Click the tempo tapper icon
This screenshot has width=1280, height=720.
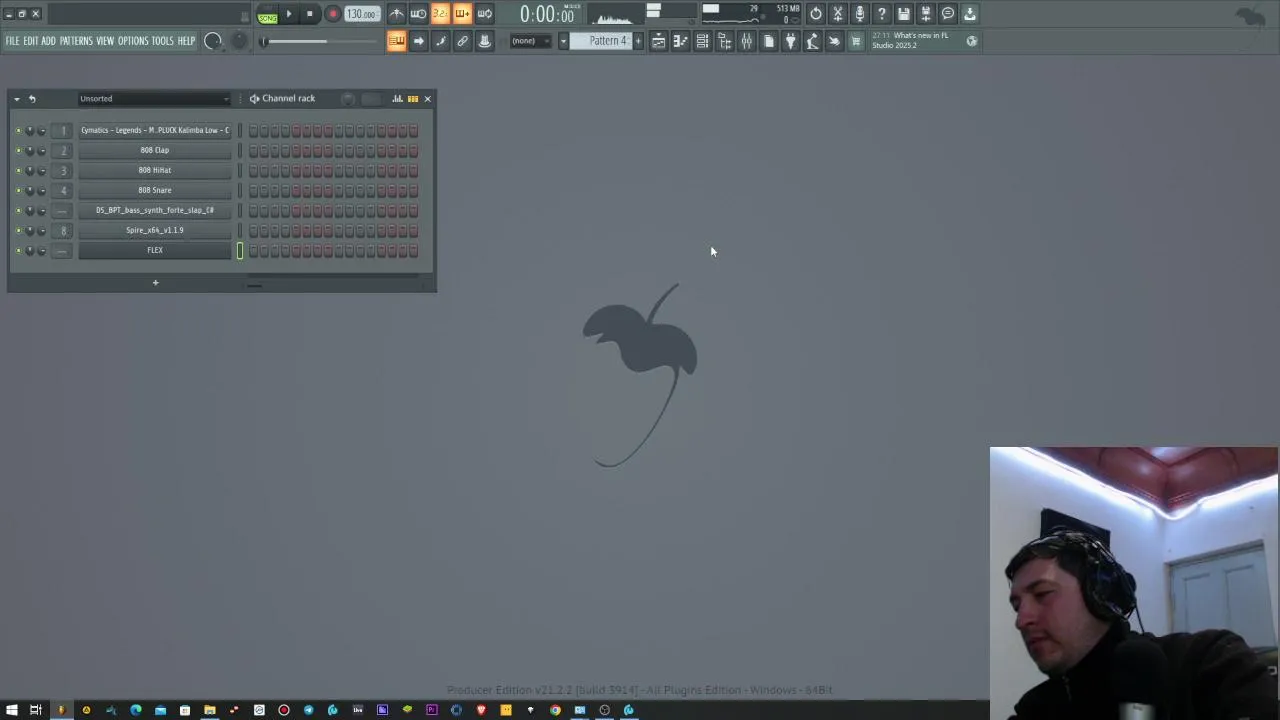tap(812, 41)
